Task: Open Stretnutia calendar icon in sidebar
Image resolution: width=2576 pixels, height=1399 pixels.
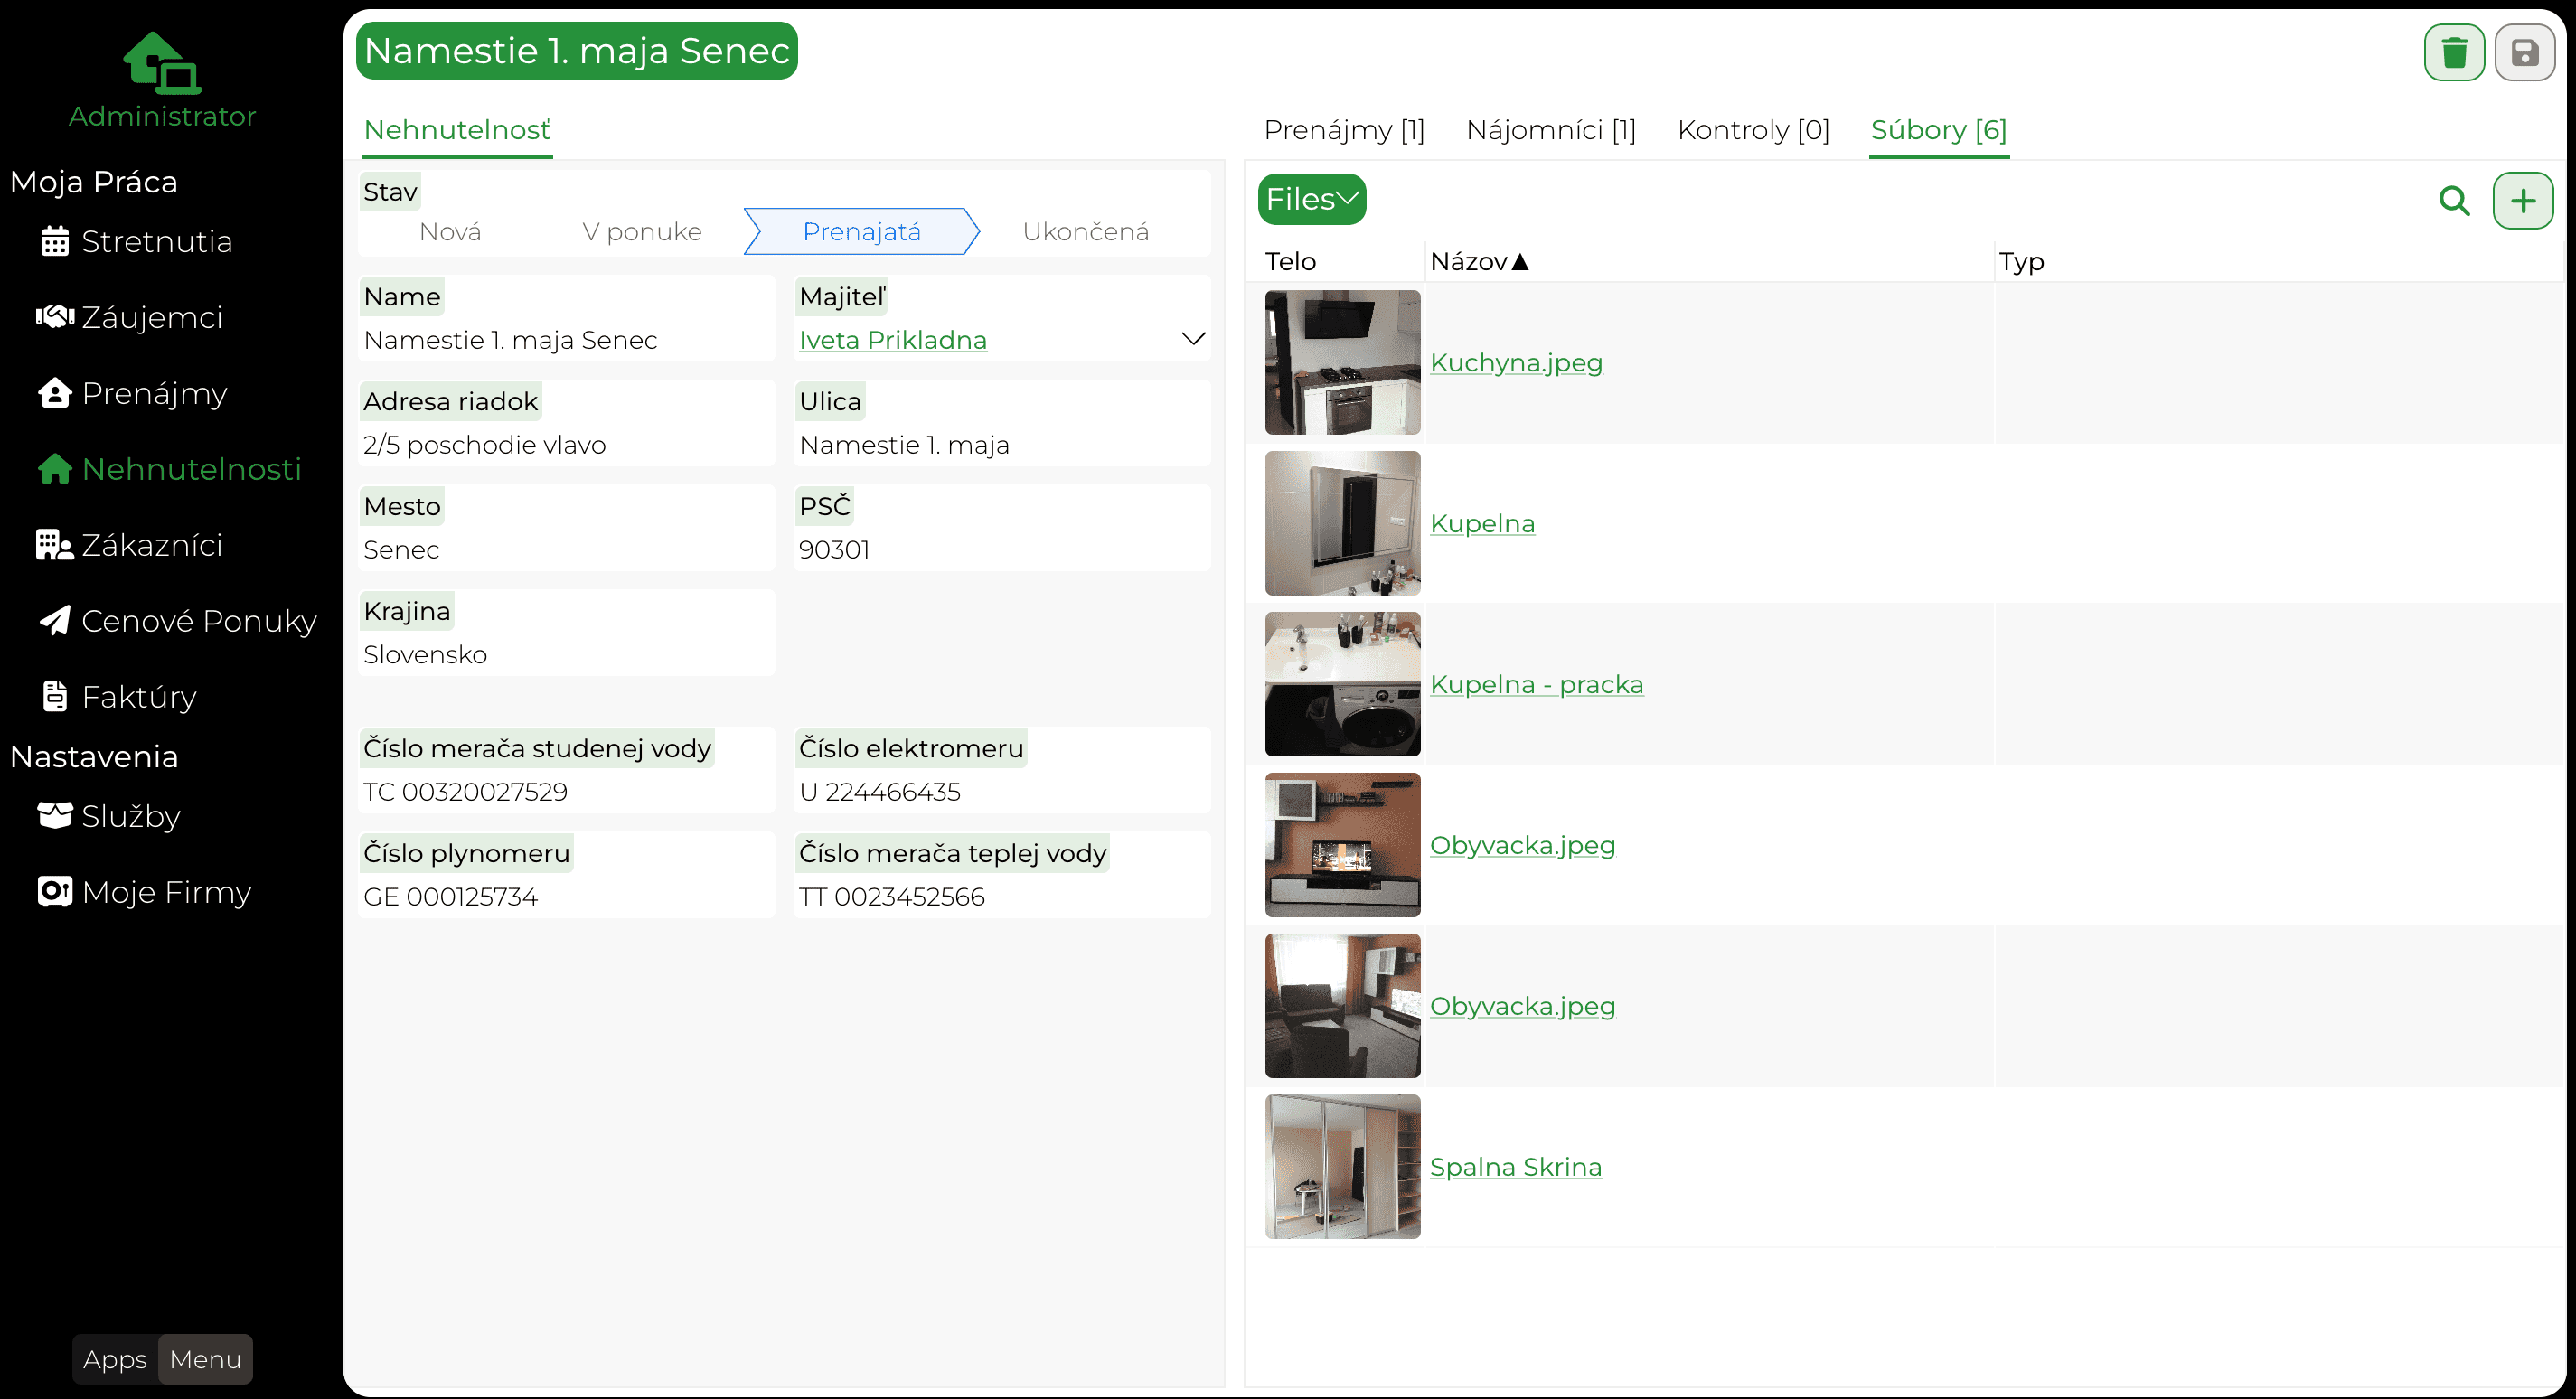Action: [55, 241]
